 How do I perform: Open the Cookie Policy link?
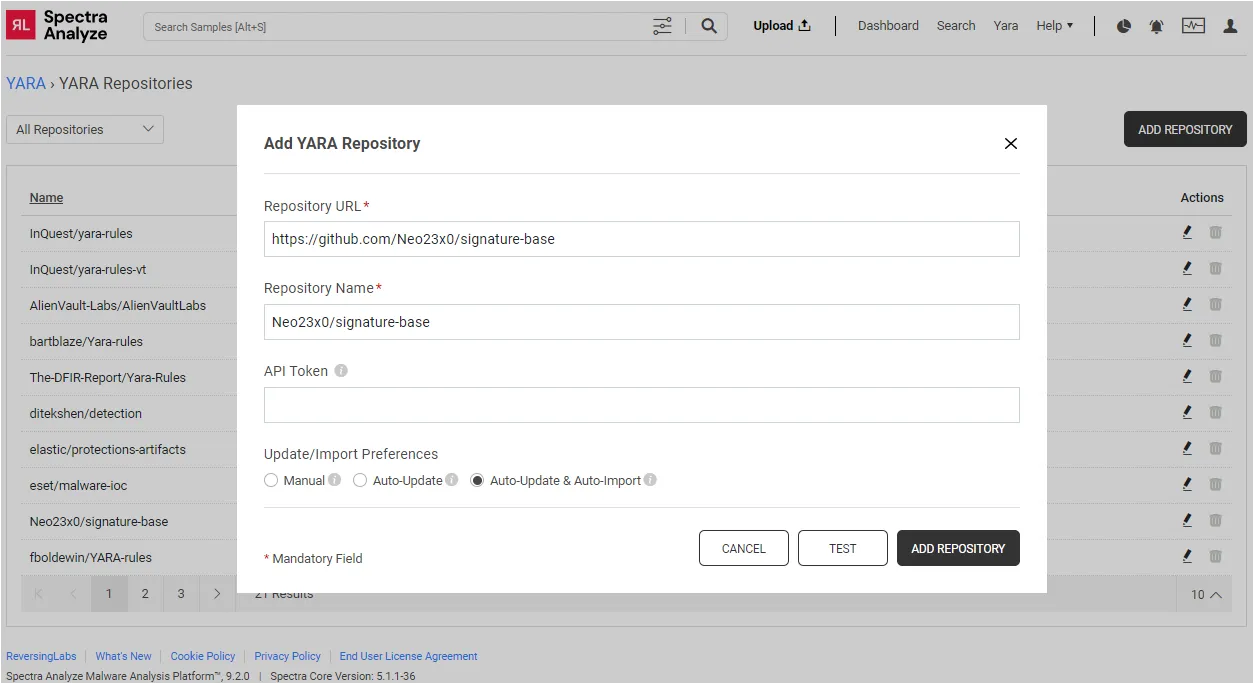point(203,656)
